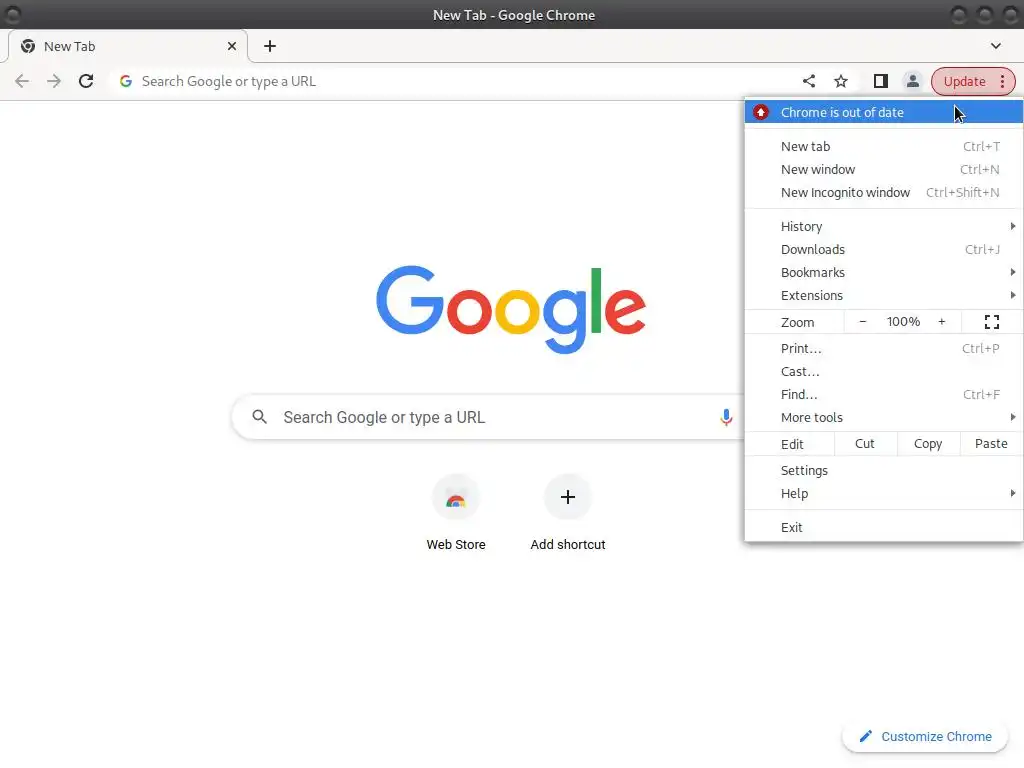Open Settings from the menu
1024x768 pixels.
(x=884, y=470)
